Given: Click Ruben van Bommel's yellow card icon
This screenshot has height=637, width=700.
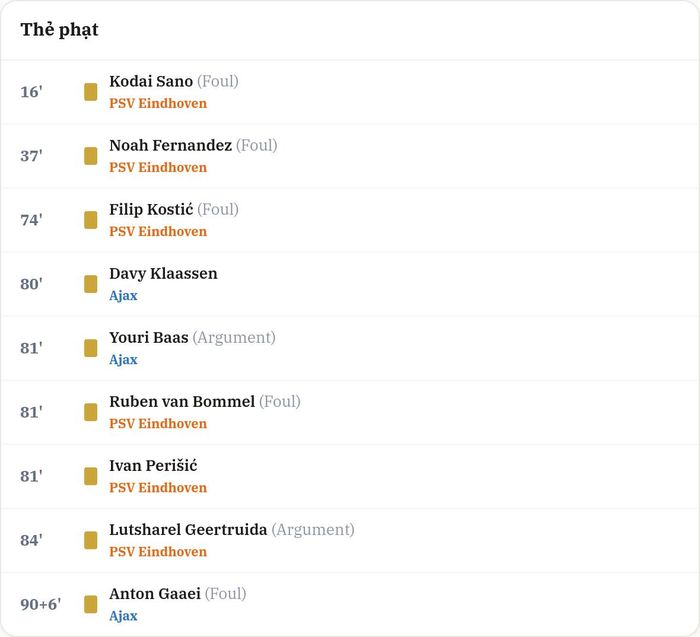Looking at the screenshot, I should (91, 412).
